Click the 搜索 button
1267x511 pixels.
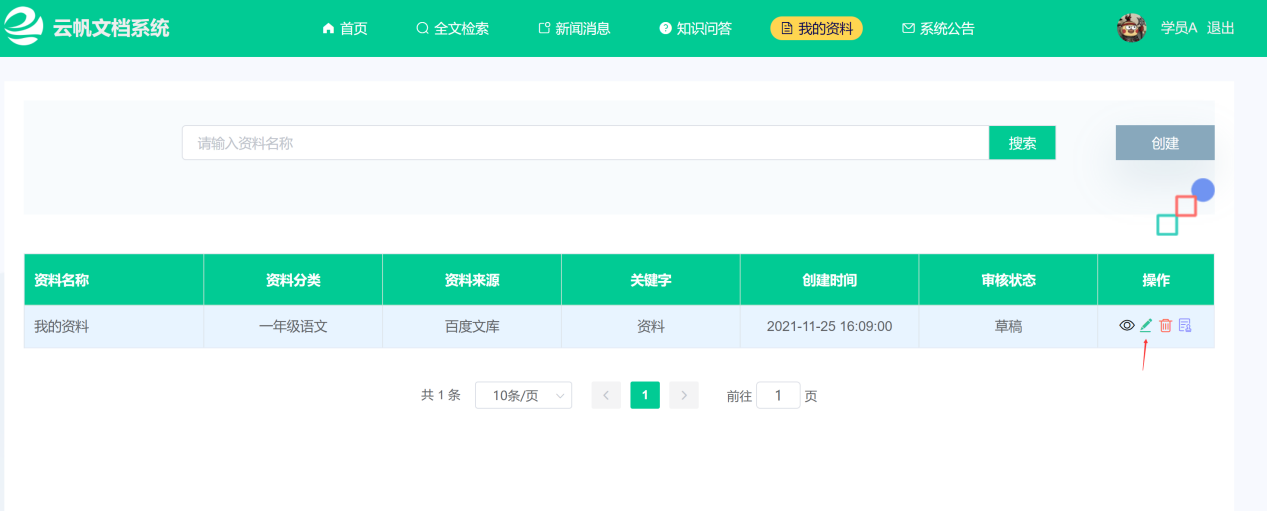[1022, 143]
